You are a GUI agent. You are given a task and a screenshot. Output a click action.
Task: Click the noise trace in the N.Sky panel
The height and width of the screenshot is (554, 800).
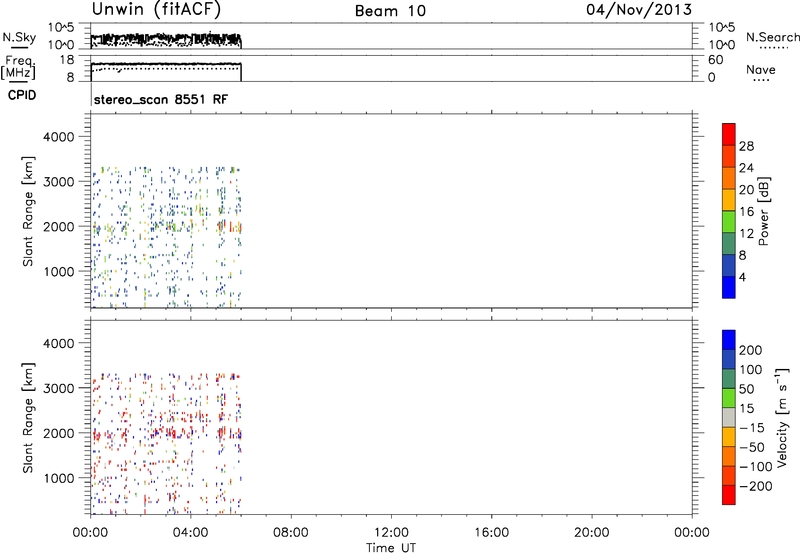click(166, 38)
